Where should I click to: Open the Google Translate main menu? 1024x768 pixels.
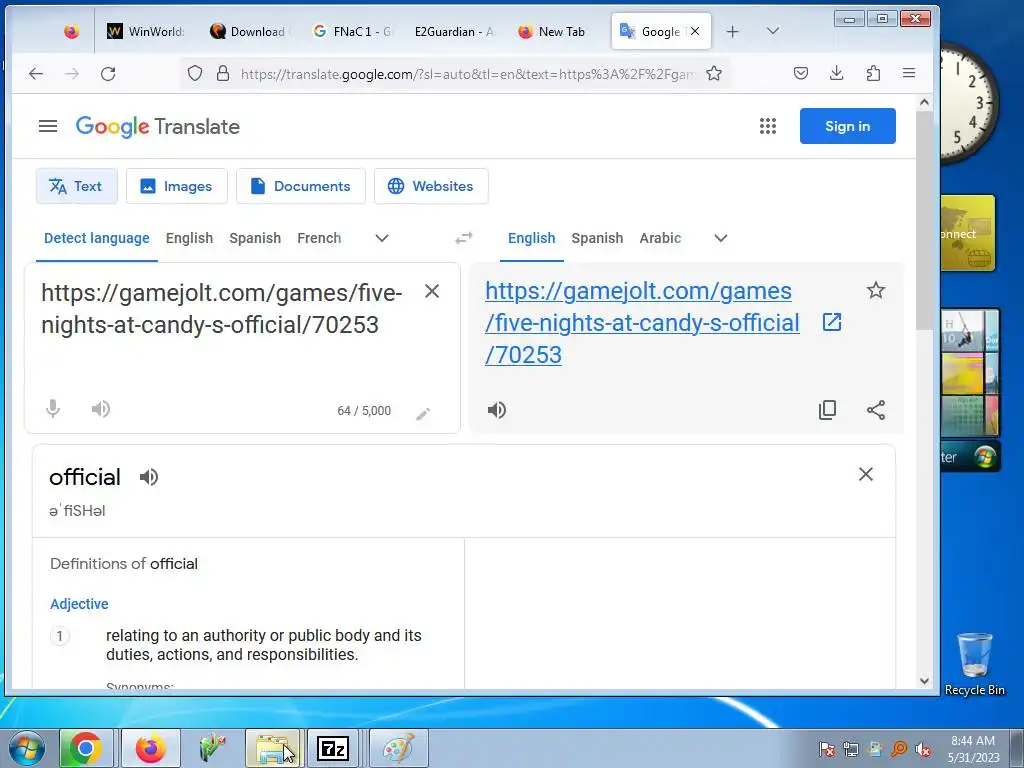(x=48, y=126)
